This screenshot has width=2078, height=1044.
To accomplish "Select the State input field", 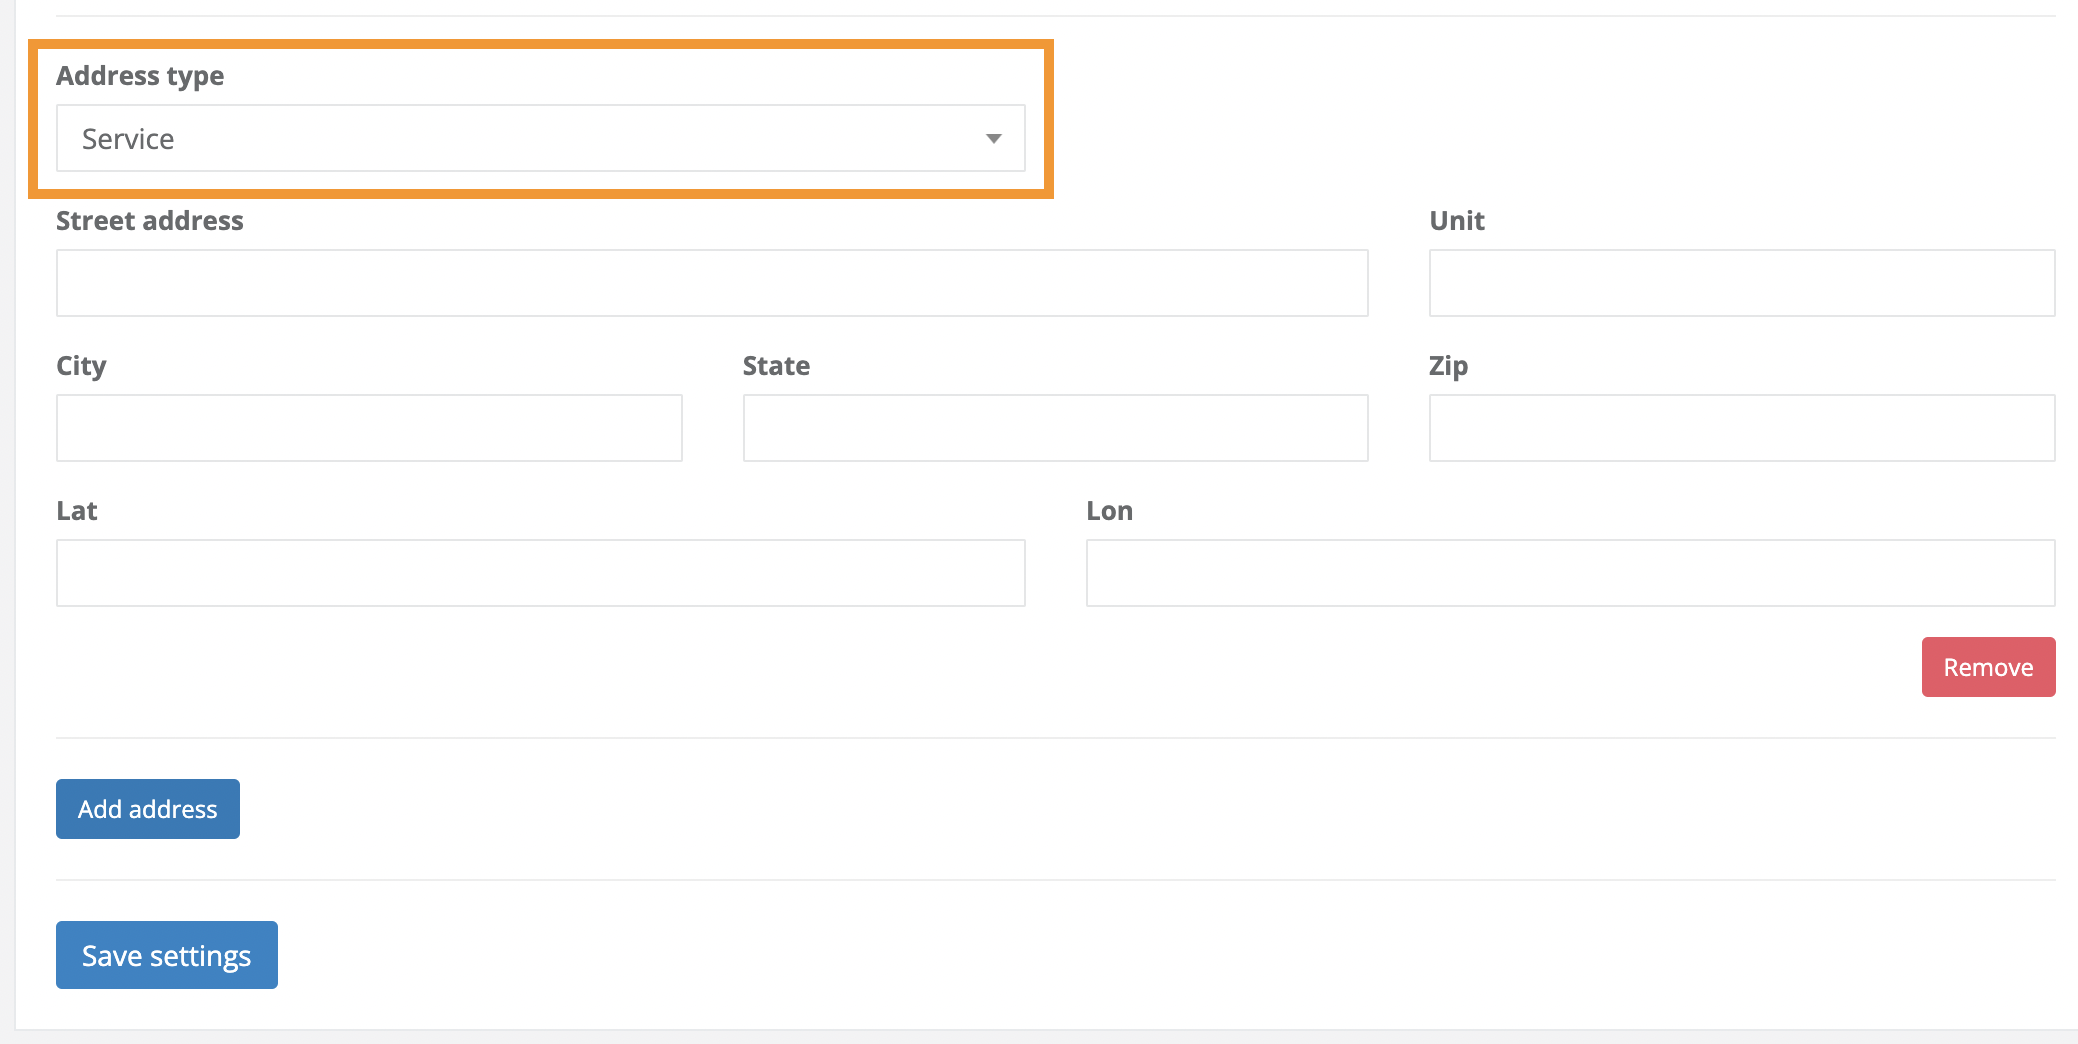I will pyautogui.click(x=1055, y=428).
